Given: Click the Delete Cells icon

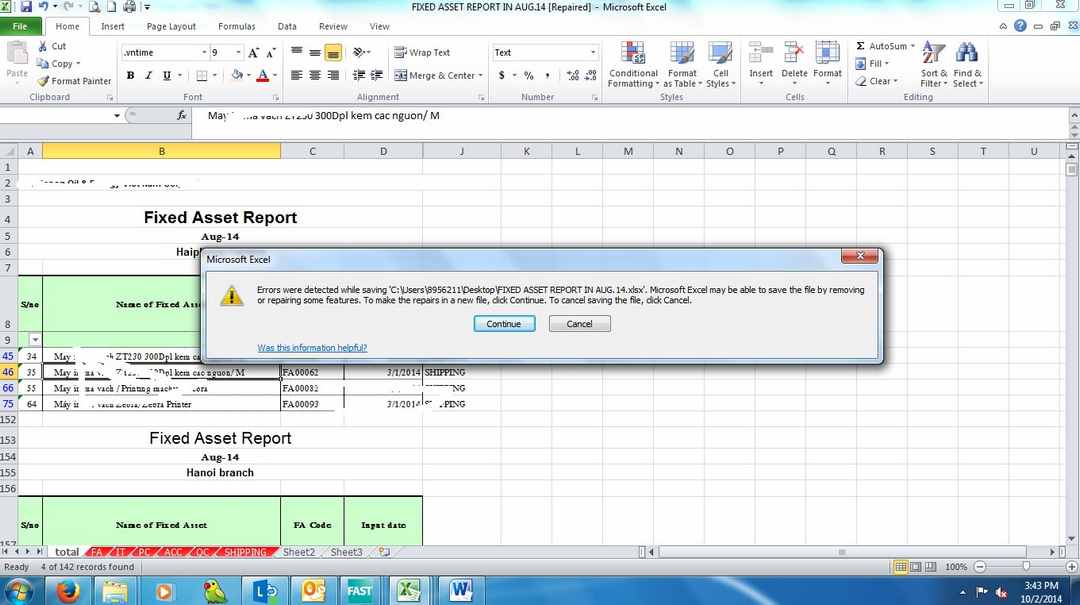Looking at the screenshot, I should point(794,54).
